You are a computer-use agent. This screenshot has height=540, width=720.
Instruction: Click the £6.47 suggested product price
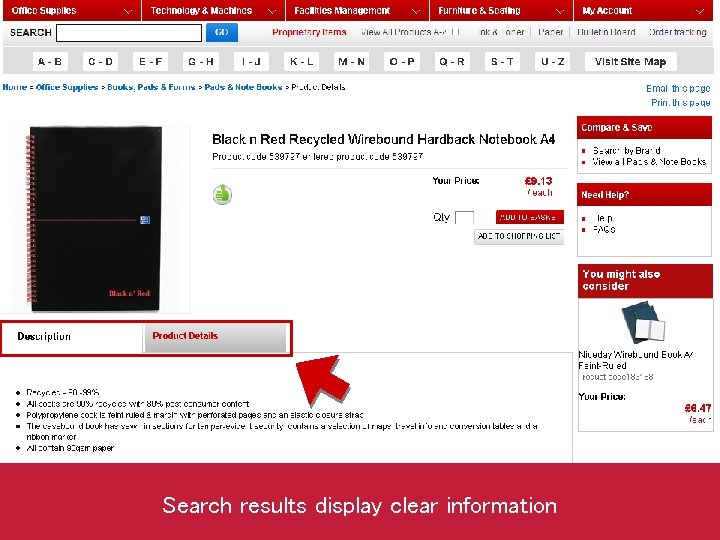point(698,408)
